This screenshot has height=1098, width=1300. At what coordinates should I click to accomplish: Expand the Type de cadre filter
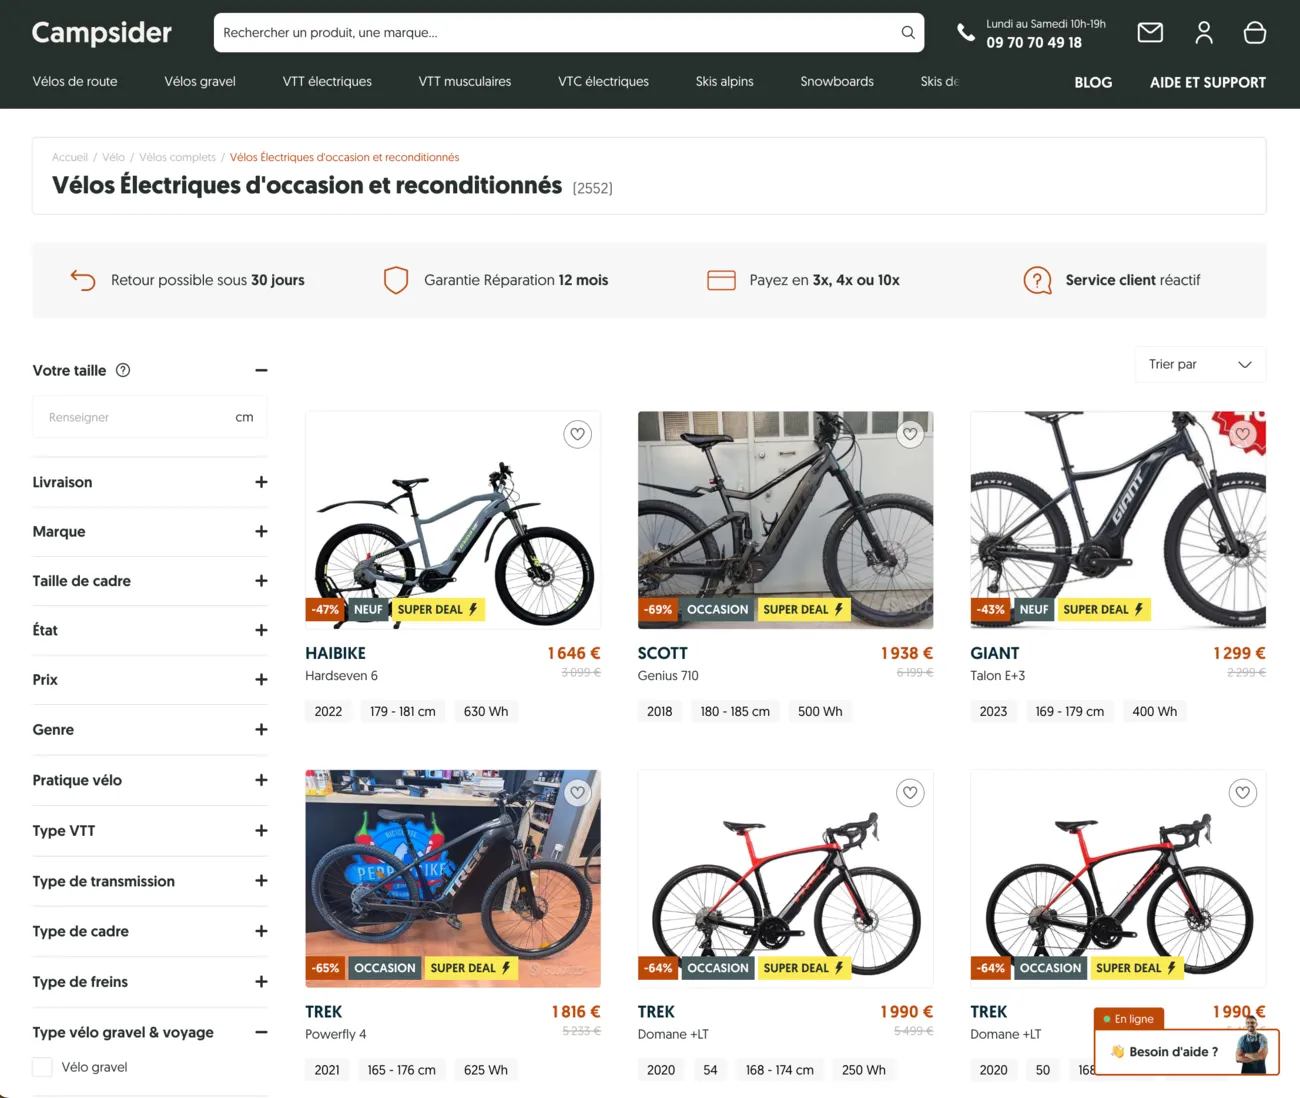[261, 931]
